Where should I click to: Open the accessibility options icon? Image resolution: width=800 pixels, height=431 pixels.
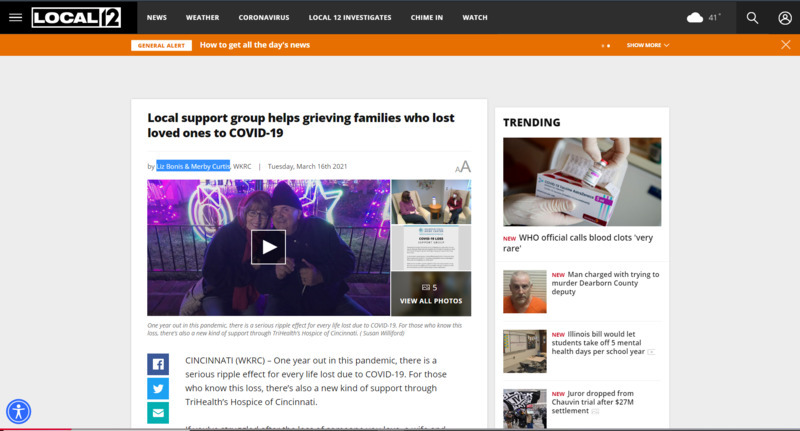pyautogui.click(x=19, y=412)
